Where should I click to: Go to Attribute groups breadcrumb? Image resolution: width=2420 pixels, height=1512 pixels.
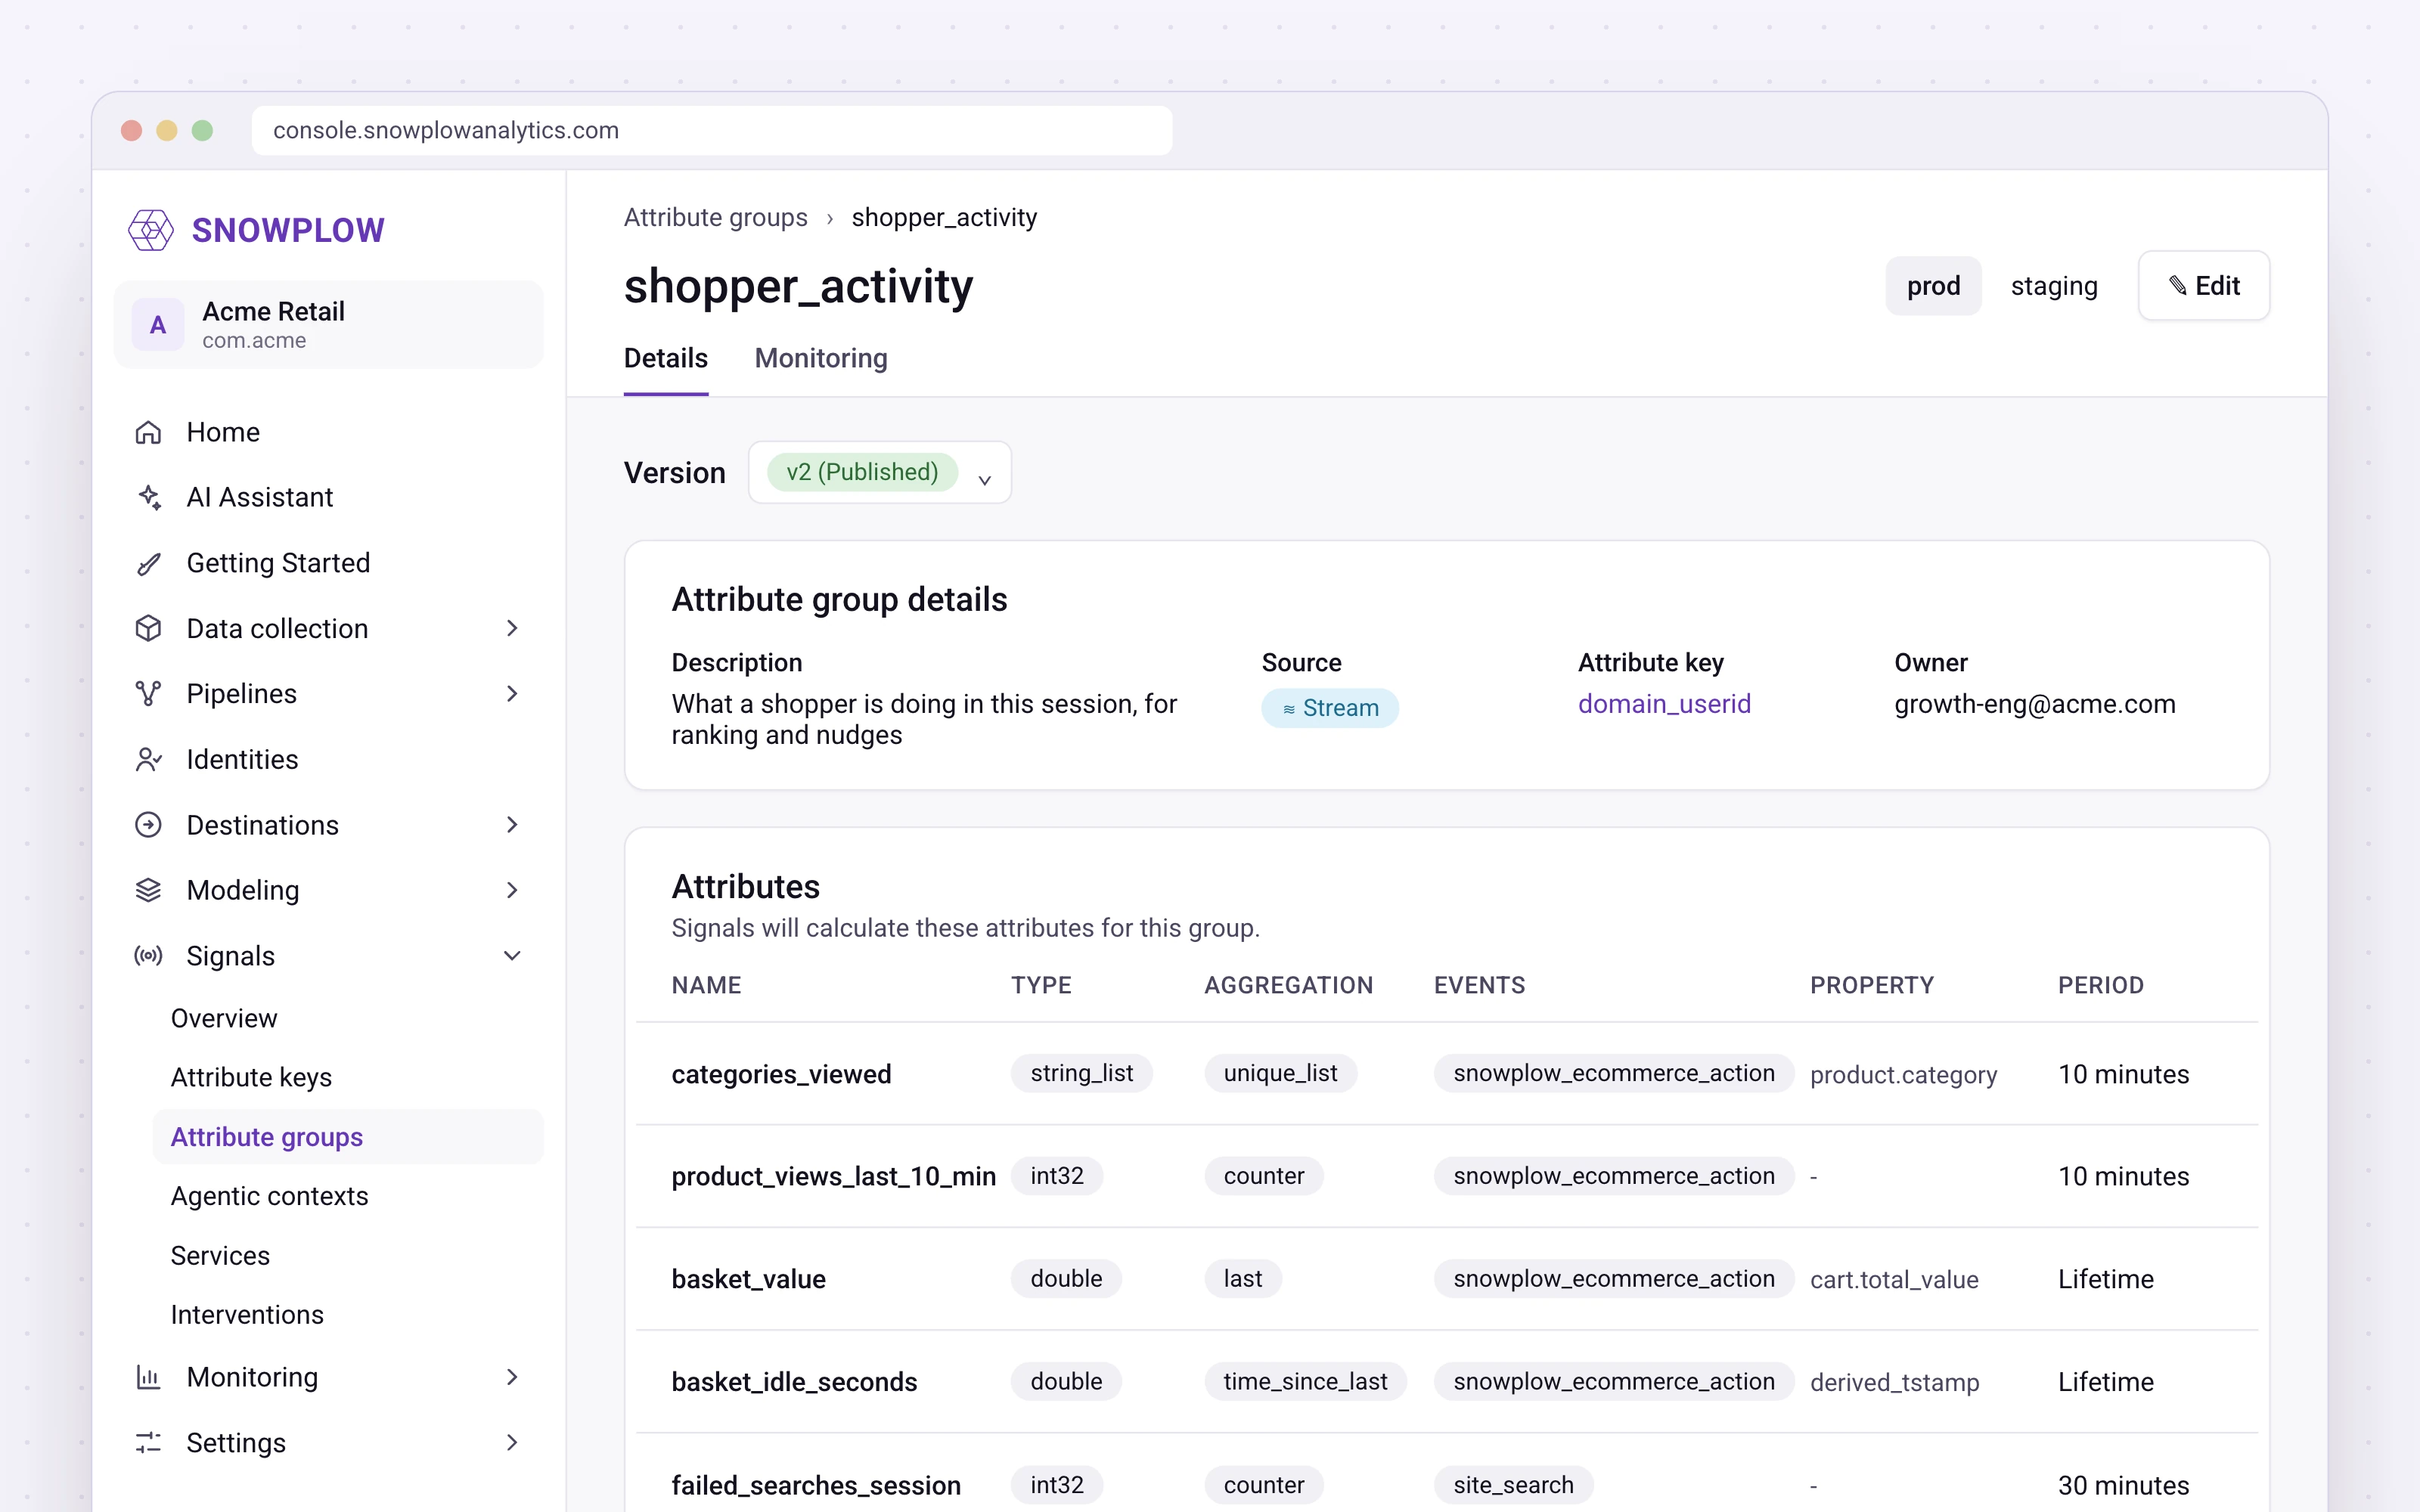click(715, 217)
